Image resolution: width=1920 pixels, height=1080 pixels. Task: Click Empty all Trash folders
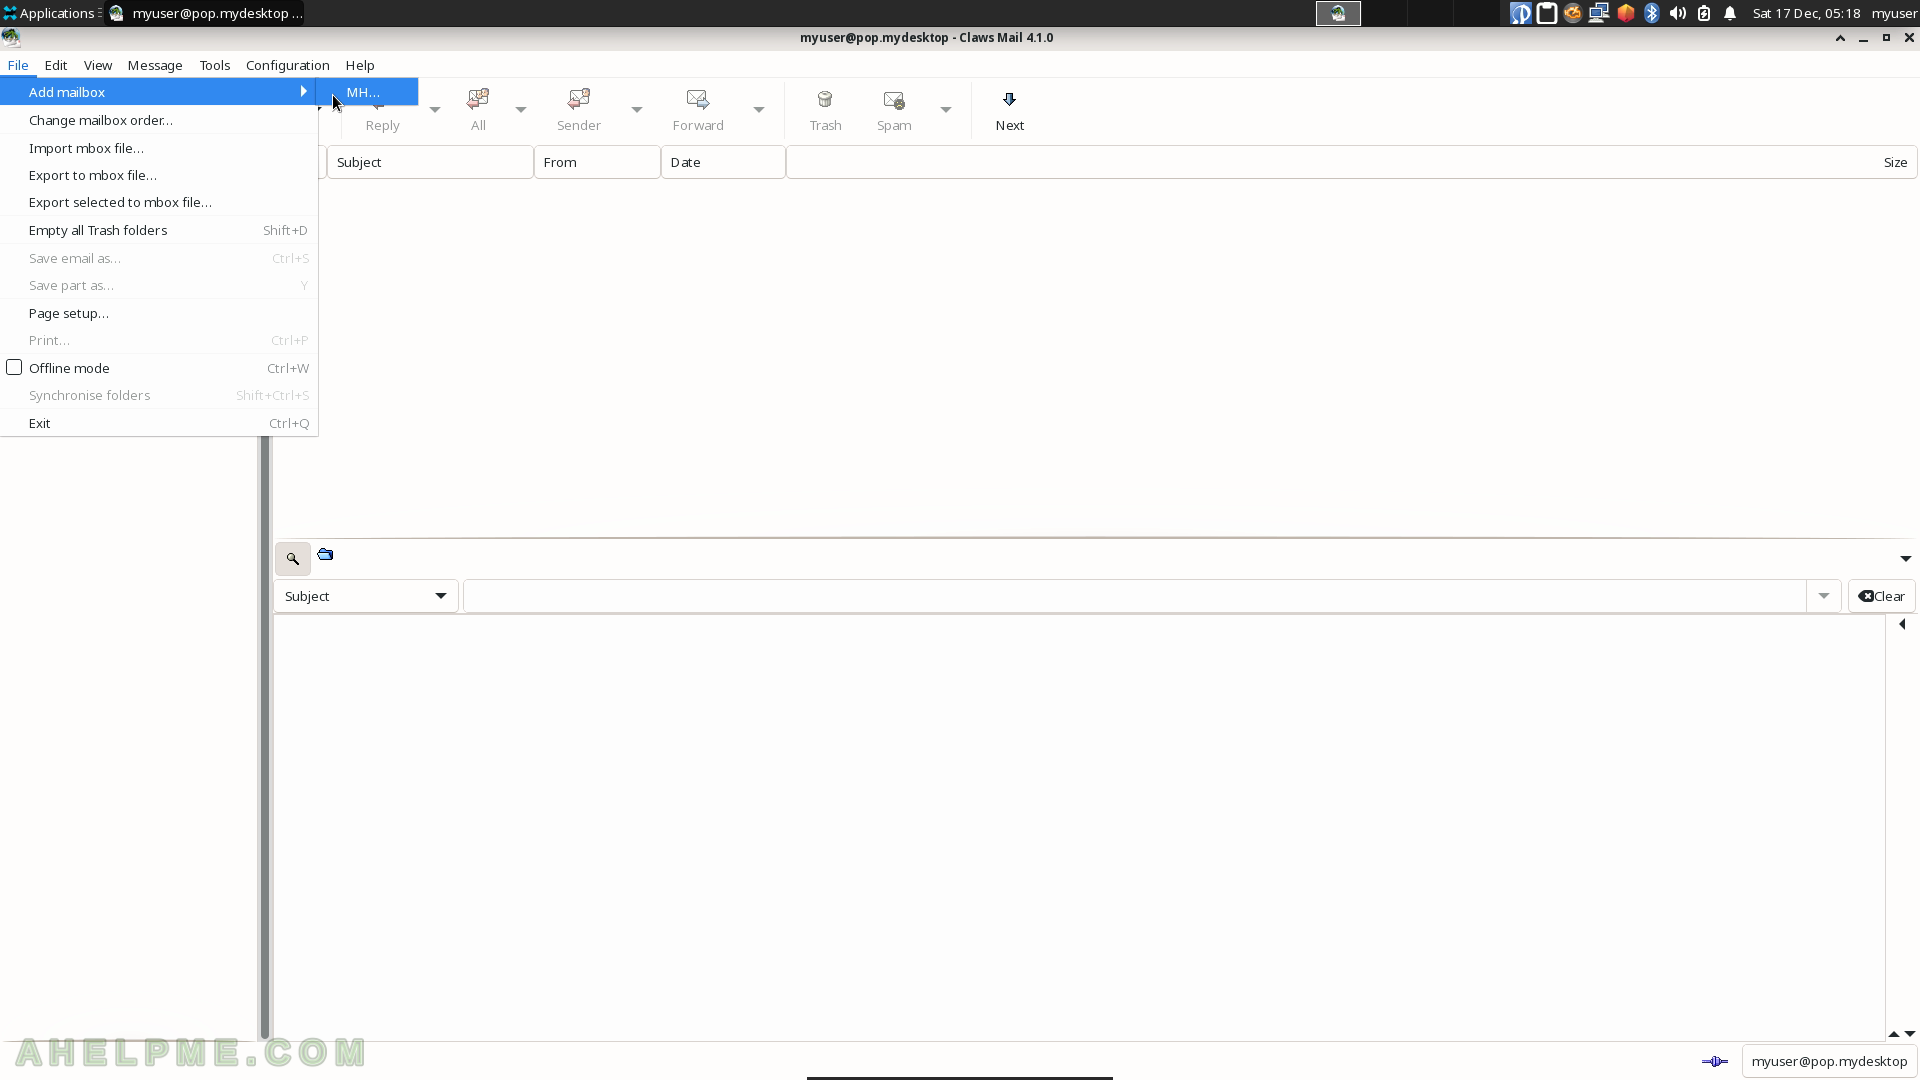159,230
